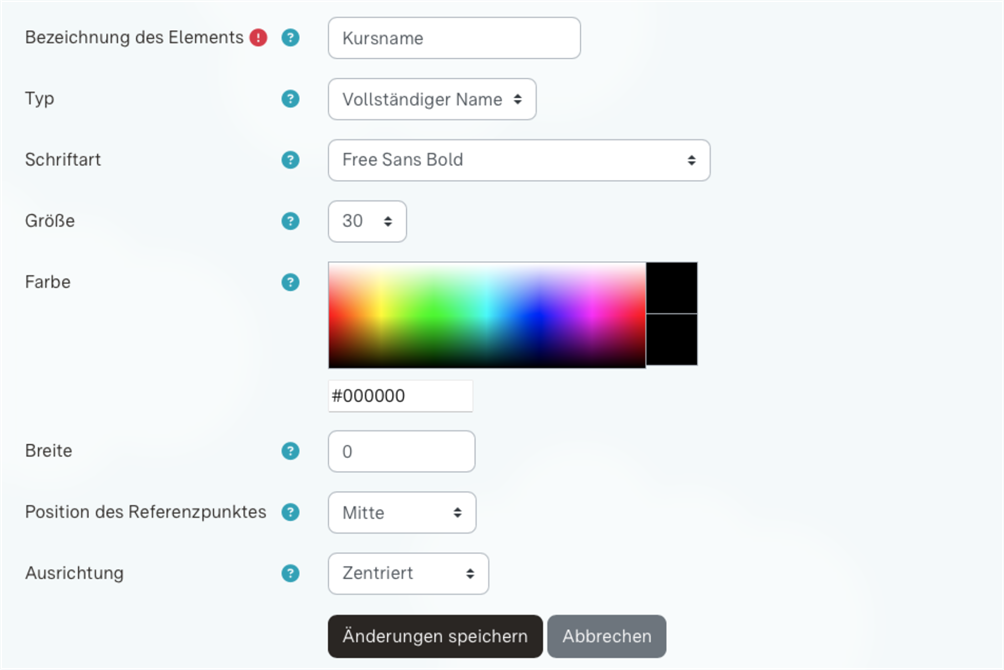Open the Typ dropdown showing Vollständiger Name
The width and height of the screenshot is (1004, 670).
point(432,99)
